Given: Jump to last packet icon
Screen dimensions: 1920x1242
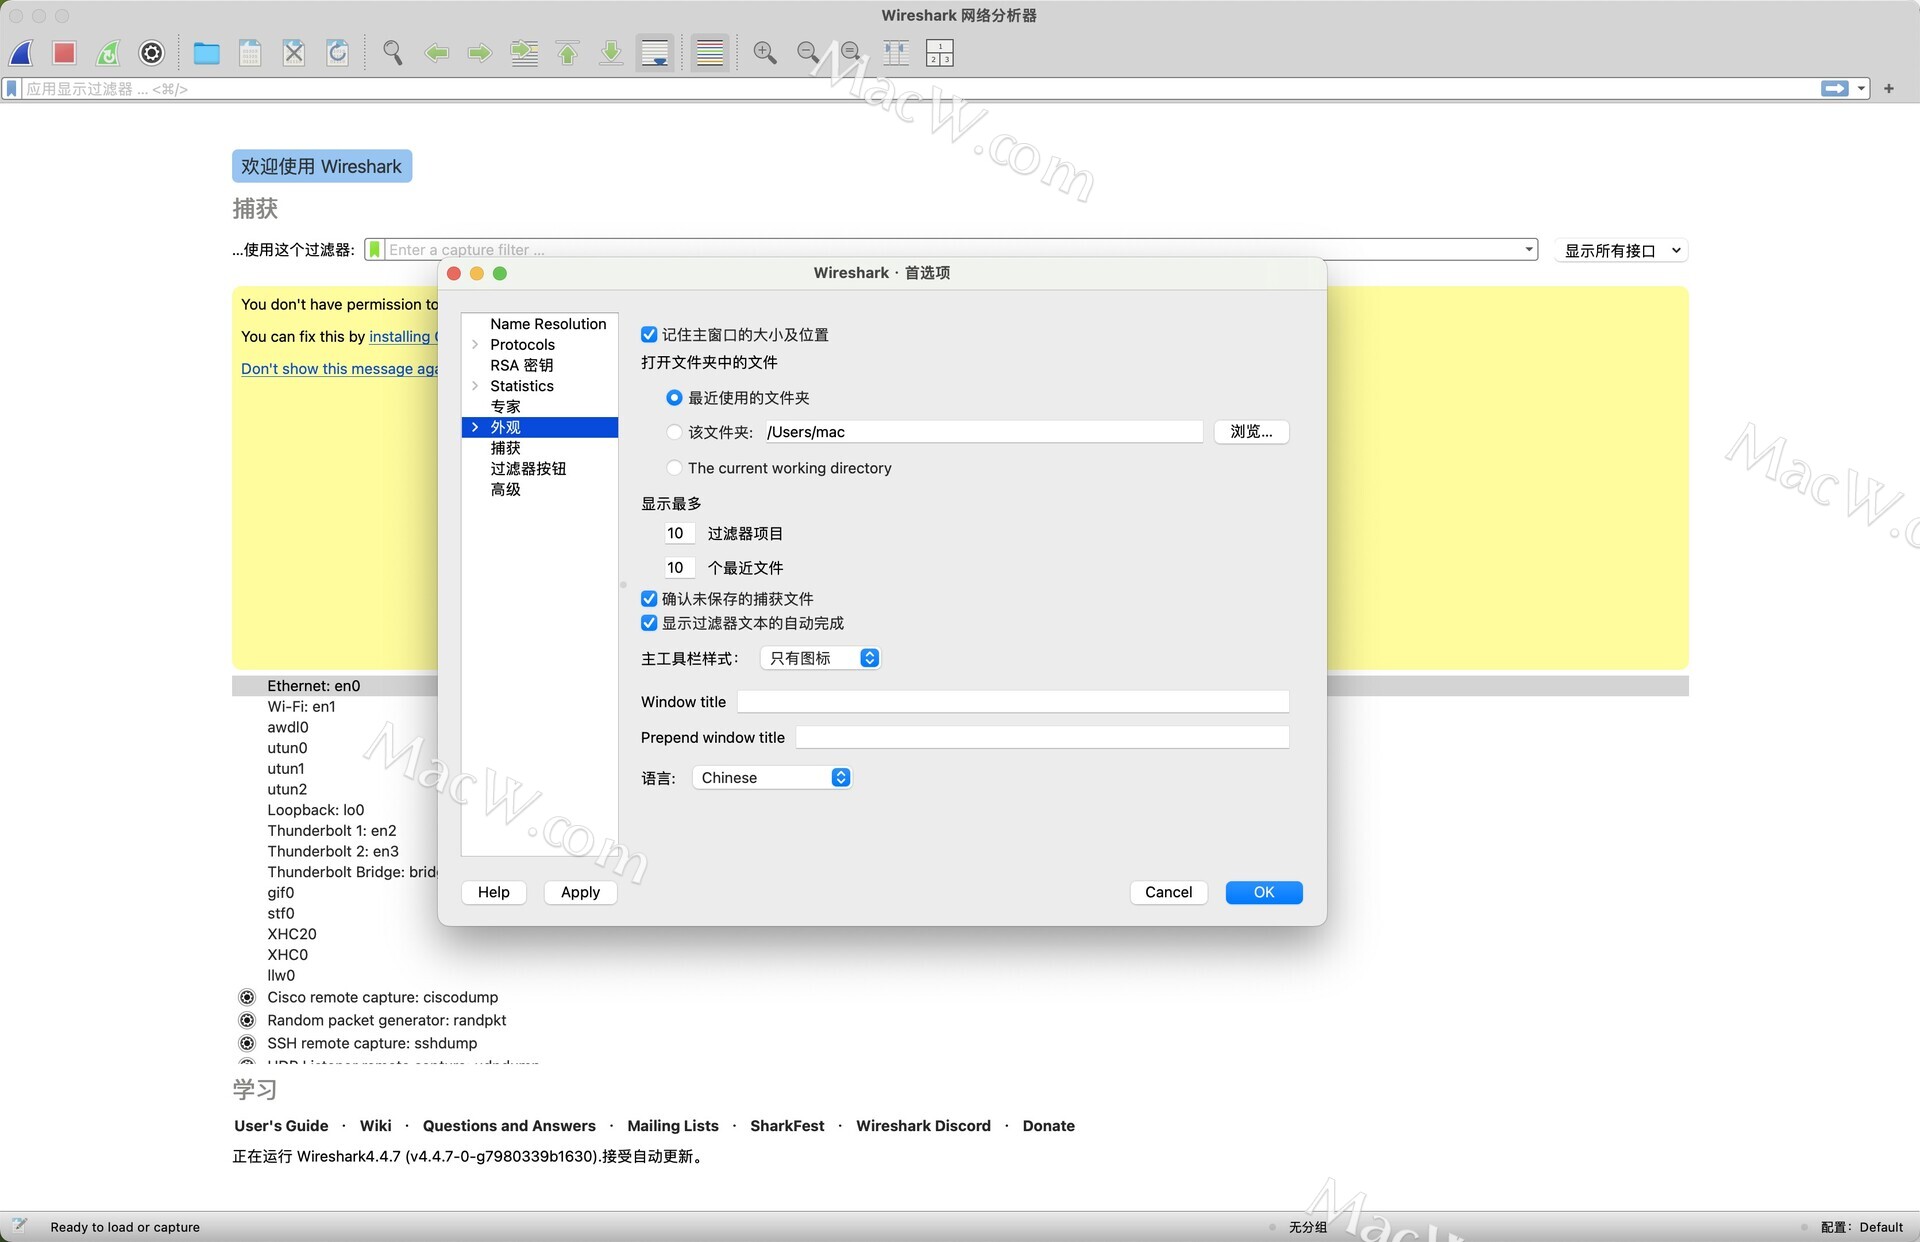Looking at the screenshot, I should (x=611, y=53).
